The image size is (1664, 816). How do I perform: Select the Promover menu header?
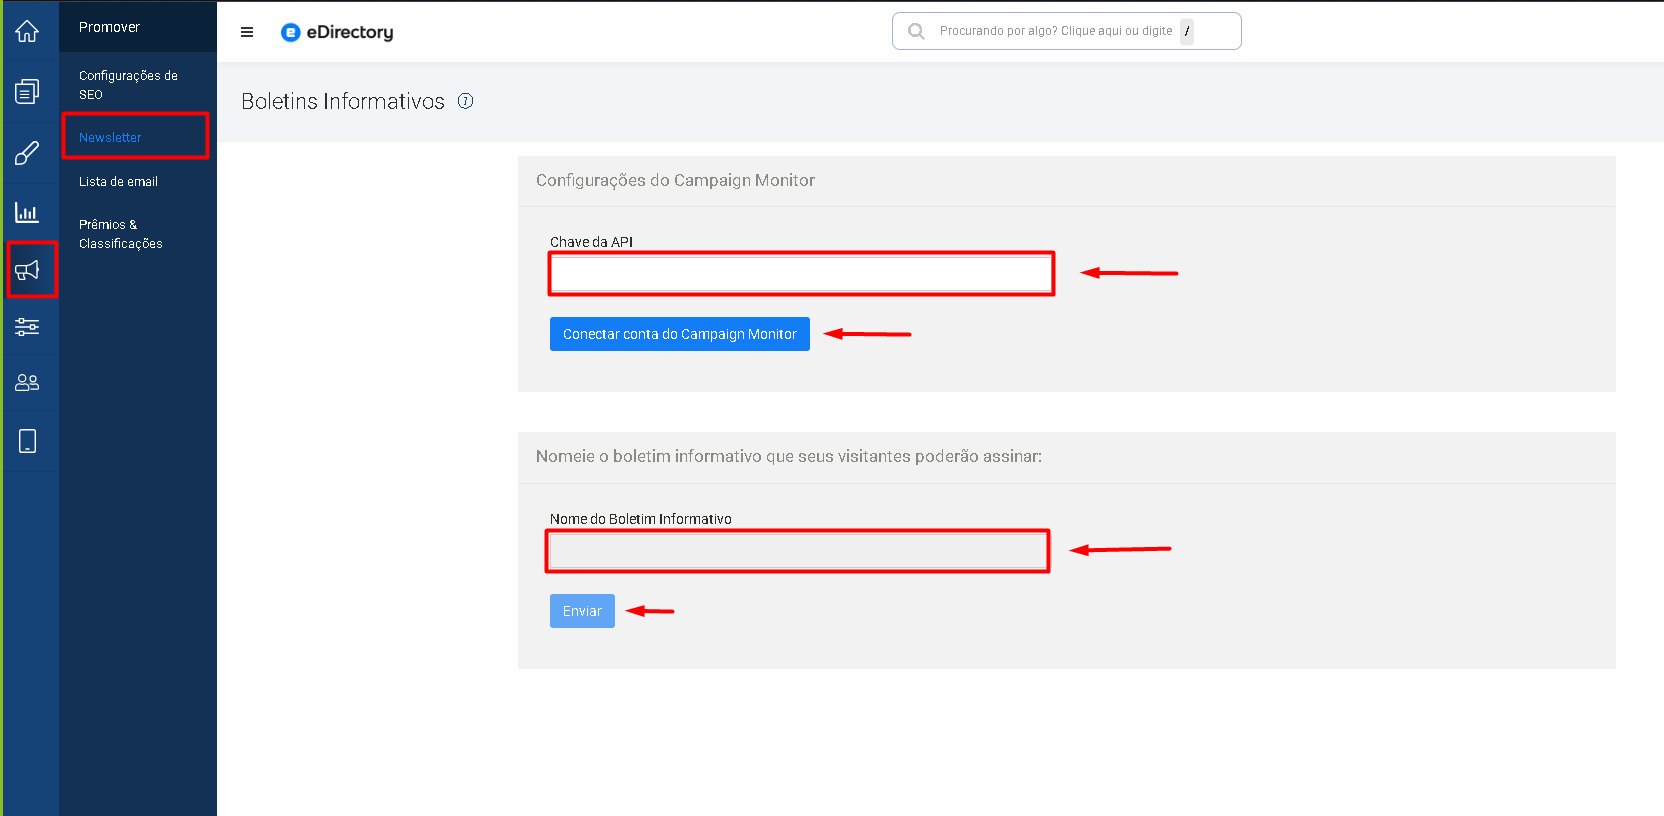(109, 27)
